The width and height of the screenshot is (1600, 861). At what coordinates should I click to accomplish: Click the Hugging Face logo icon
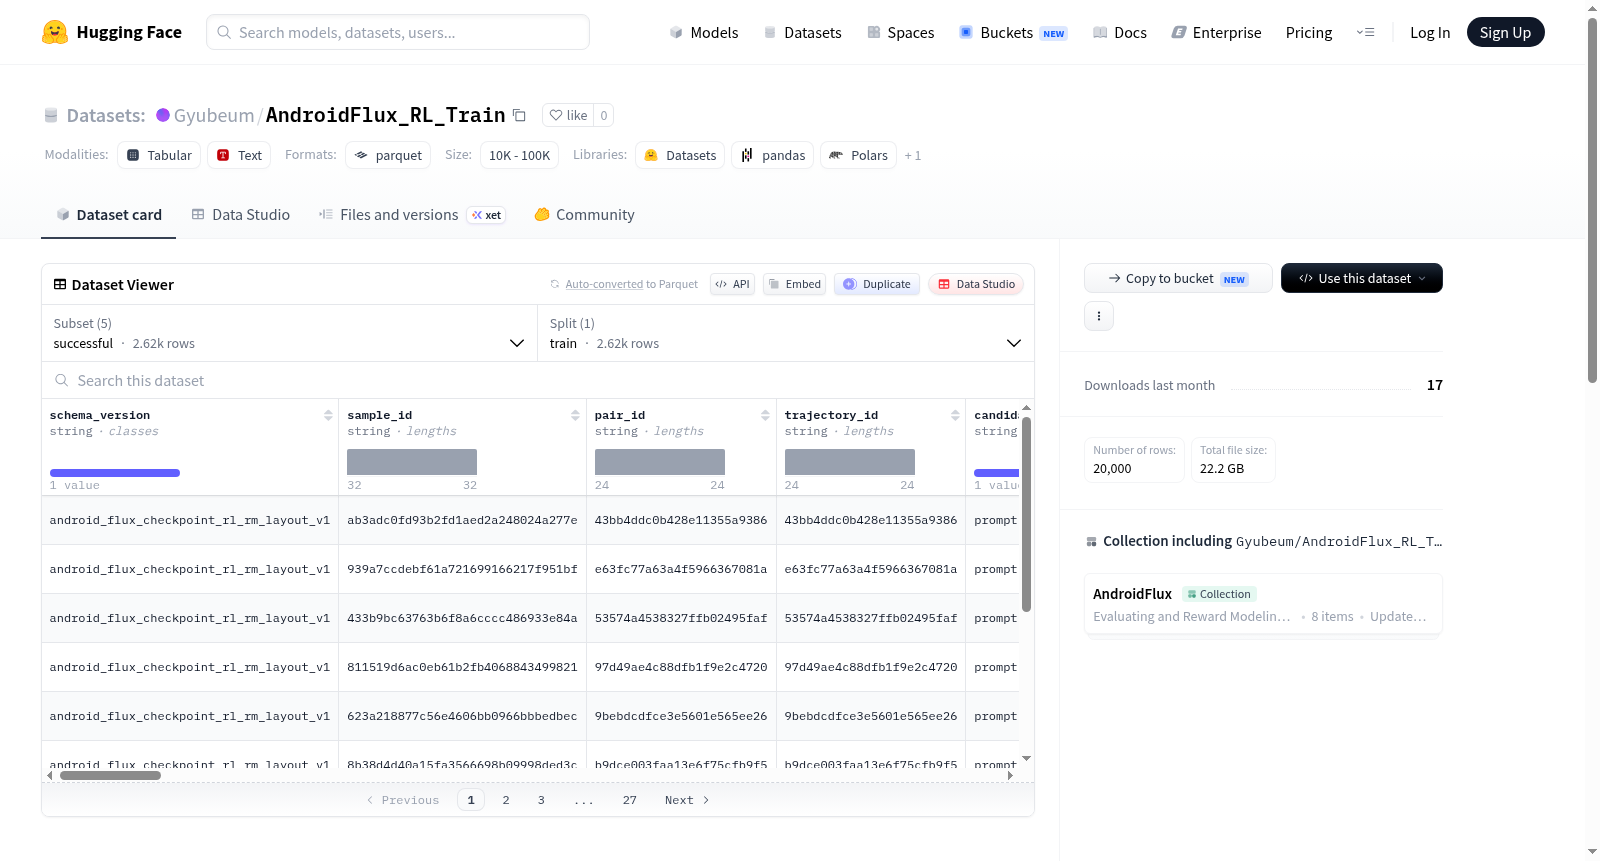[55, 32]
